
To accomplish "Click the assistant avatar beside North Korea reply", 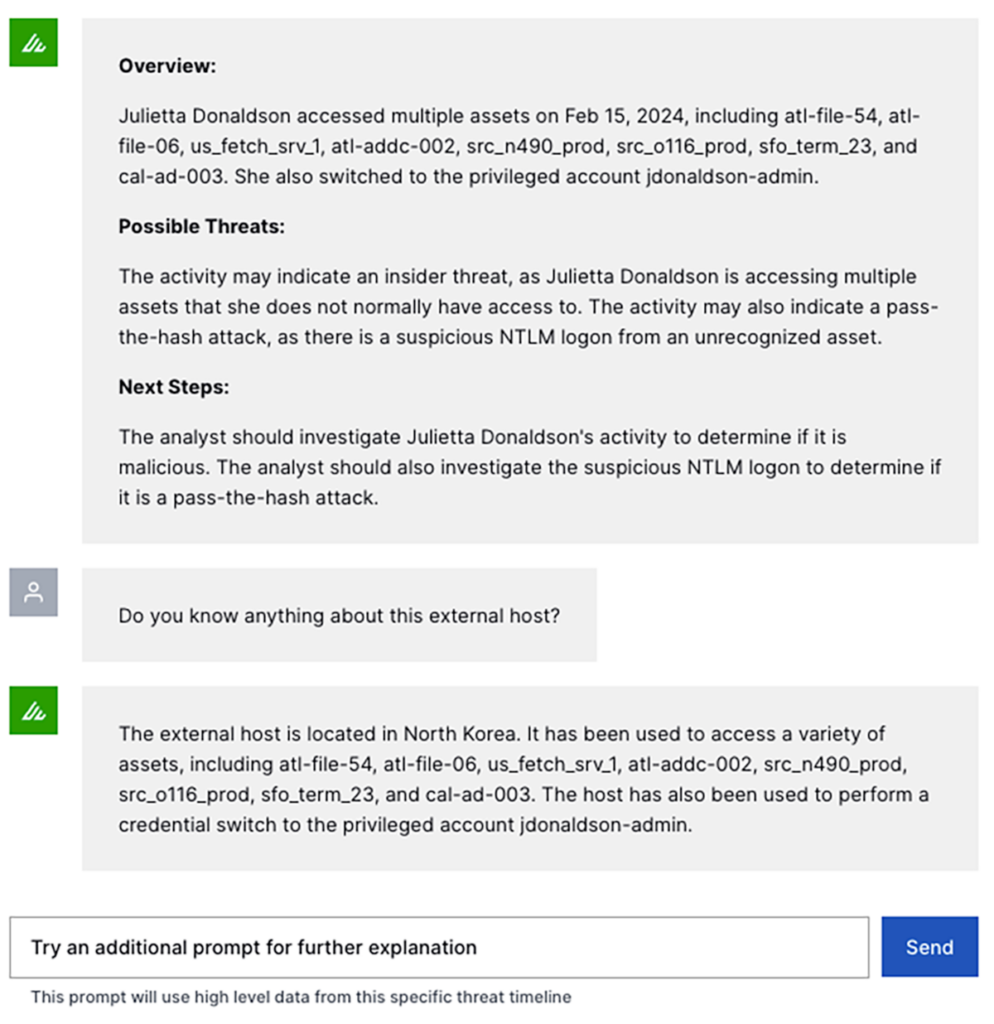I will pos(33,711).
